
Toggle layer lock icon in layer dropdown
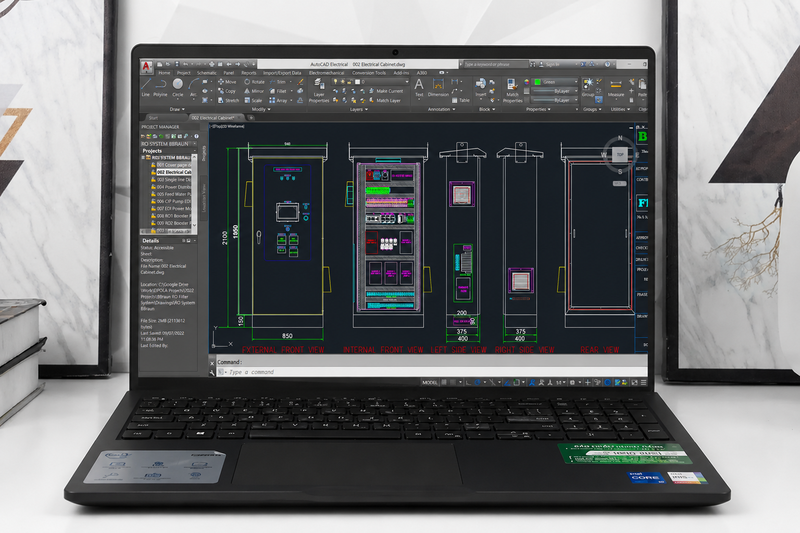(350, 82)
